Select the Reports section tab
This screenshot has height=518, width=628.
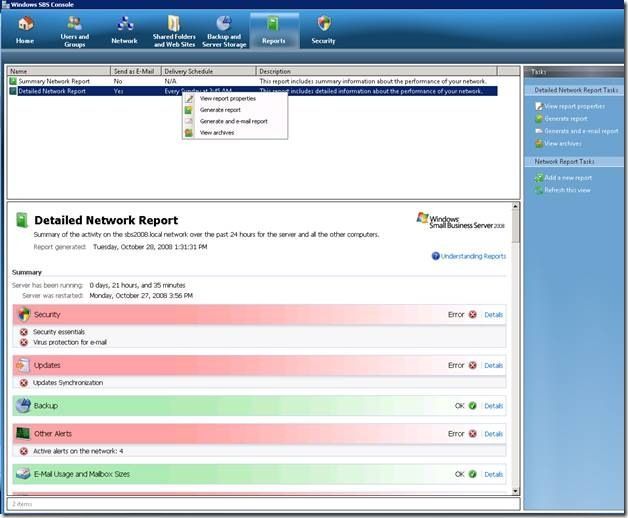pyautogui.click(x=274, y=30)
